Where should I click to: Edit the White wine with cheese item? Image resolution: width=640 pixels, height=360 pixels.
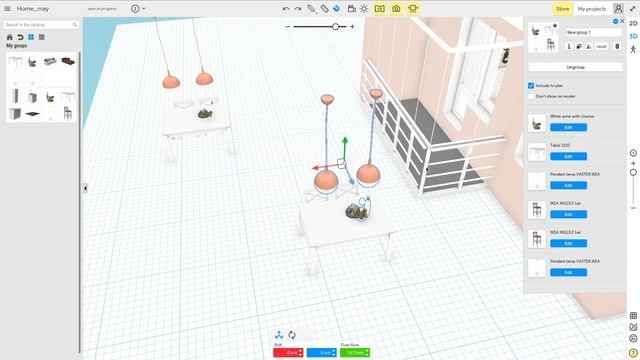pos(568,127)
